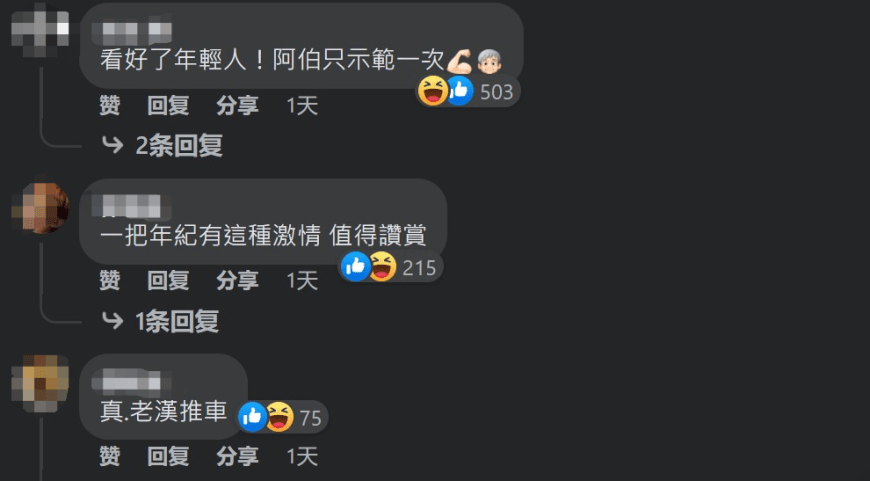The image size is (870, 481).
Task: Click the laughing emoji beside the 215 count
Action: [x=382, y=267]
